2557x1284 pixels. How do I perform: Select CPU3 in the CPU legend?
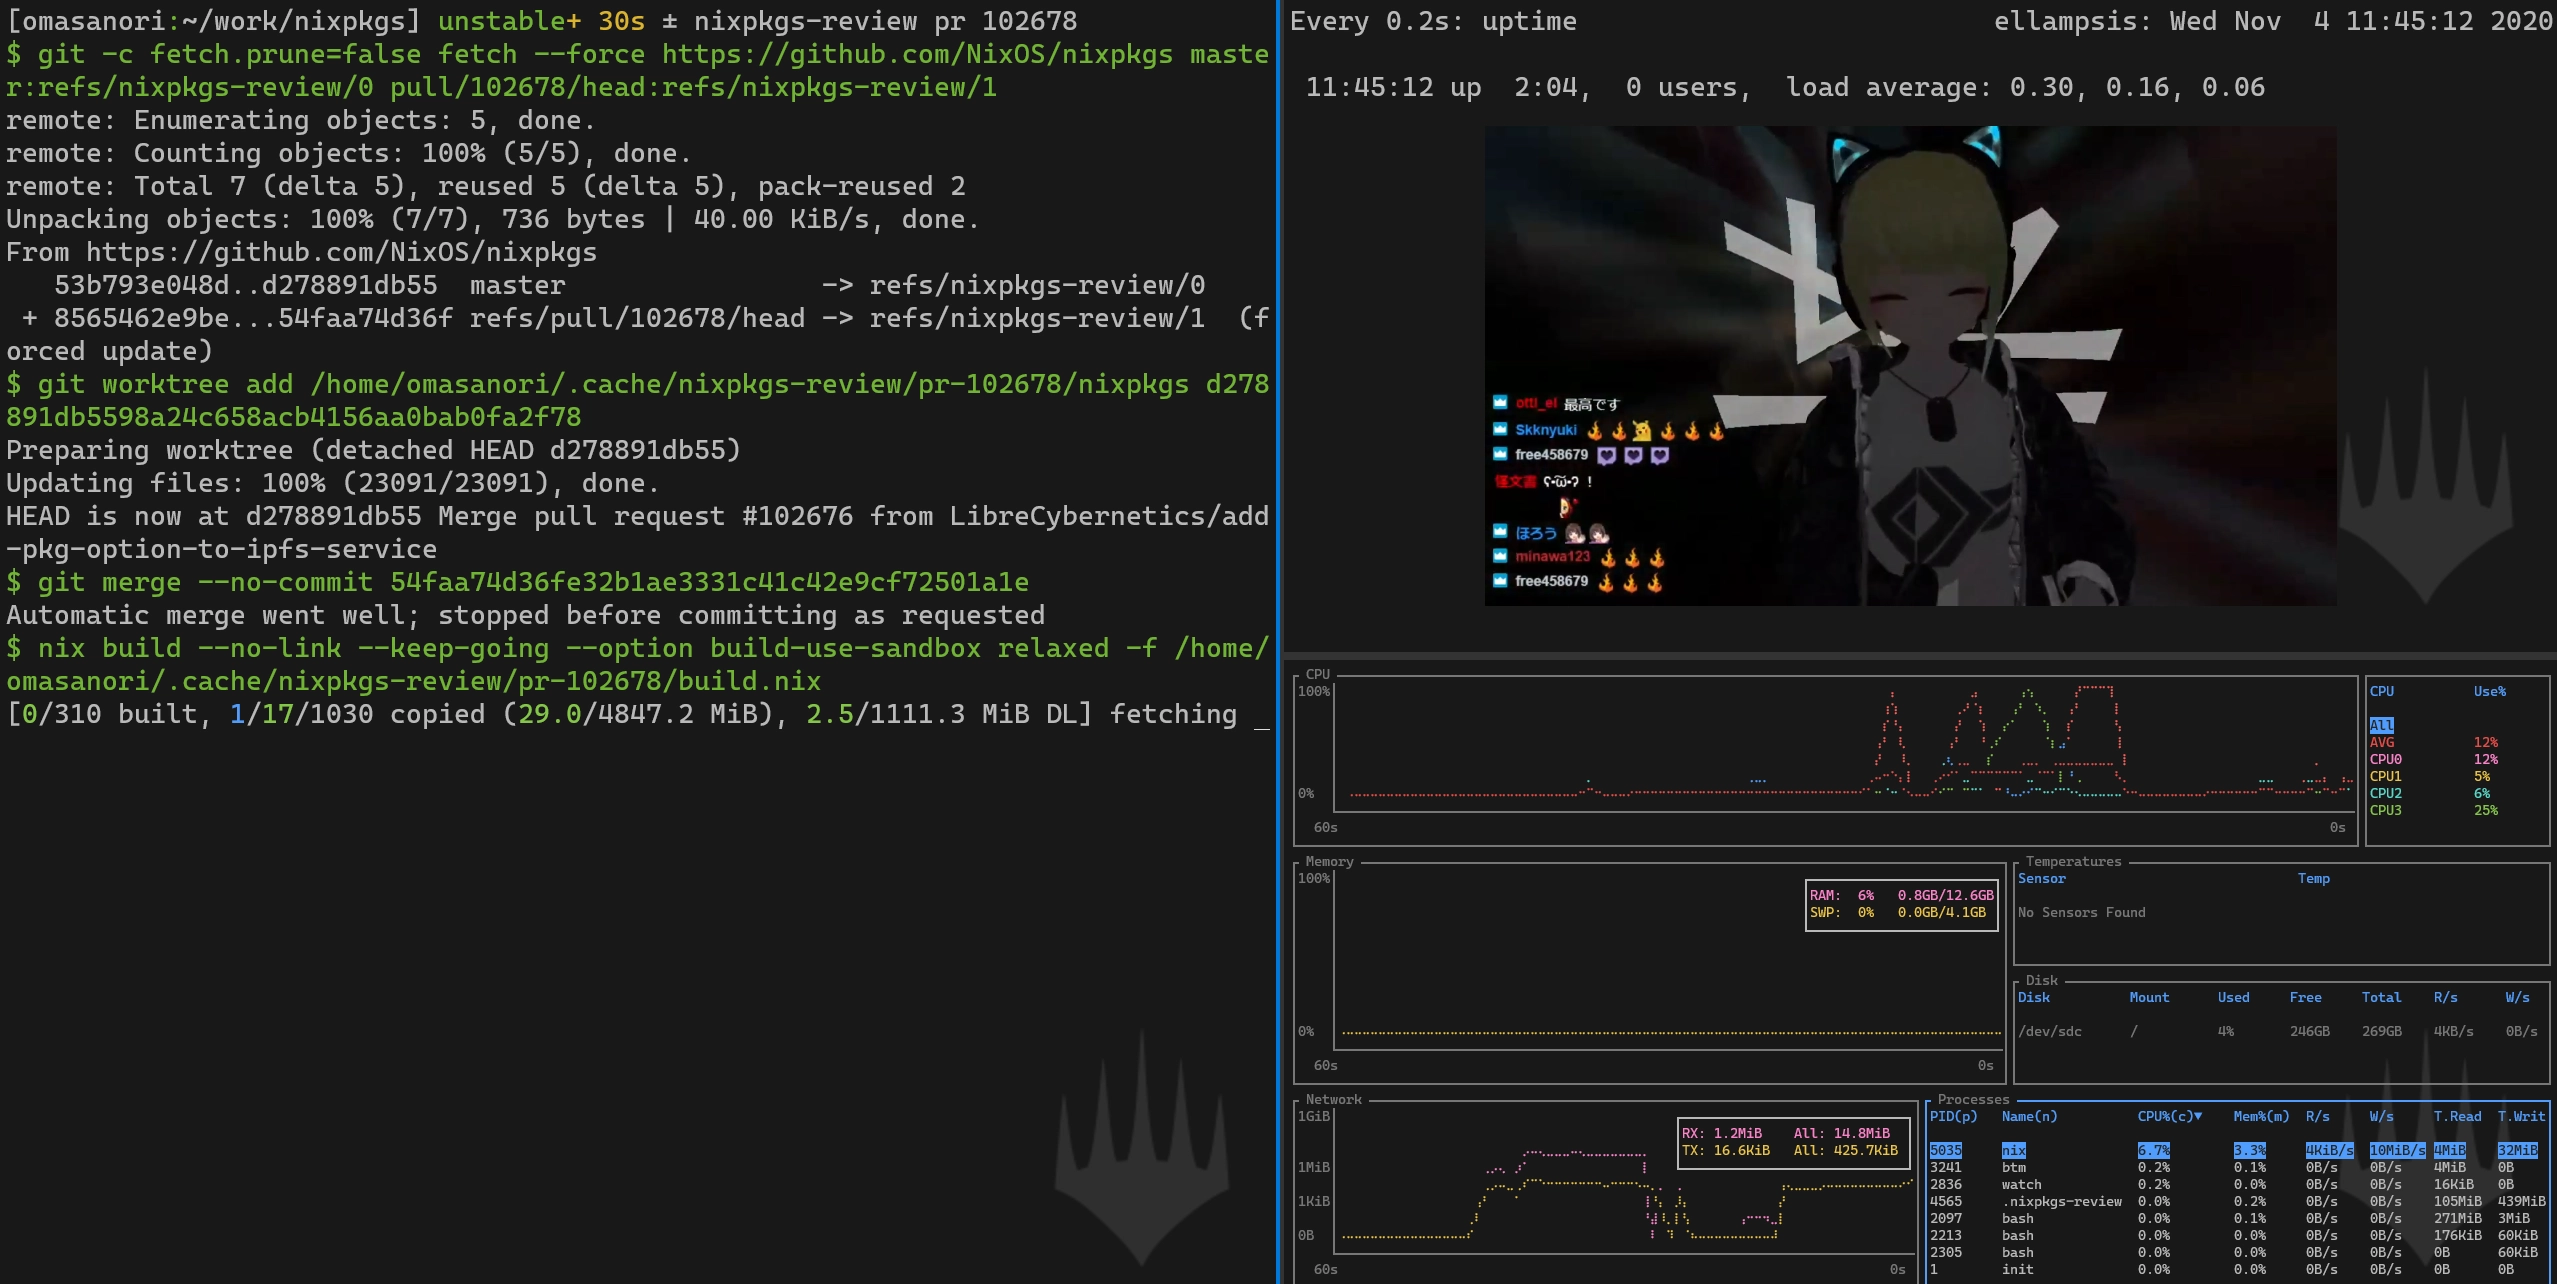pyautogui.click(x=2385, y=810)
